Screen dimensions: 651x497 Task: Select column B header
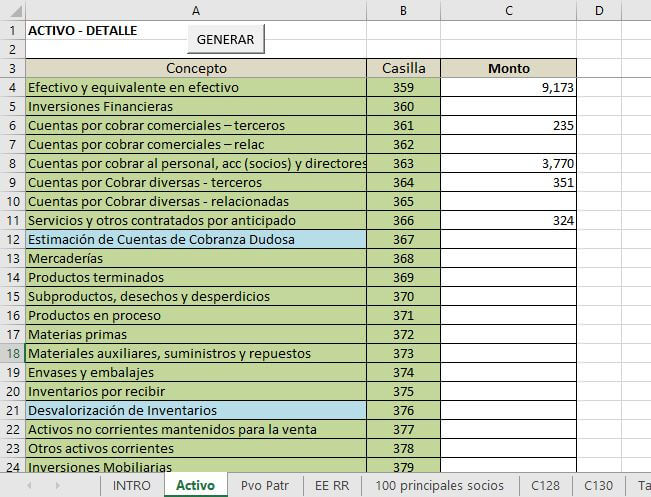pyautogui.click(x=403, y=10)
